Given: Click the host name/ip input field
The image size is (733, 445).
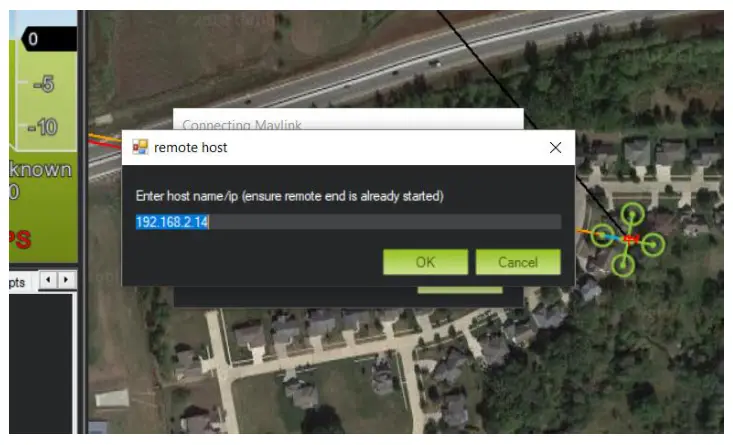Looking at the screenshot, I should [x=348, y=222].
